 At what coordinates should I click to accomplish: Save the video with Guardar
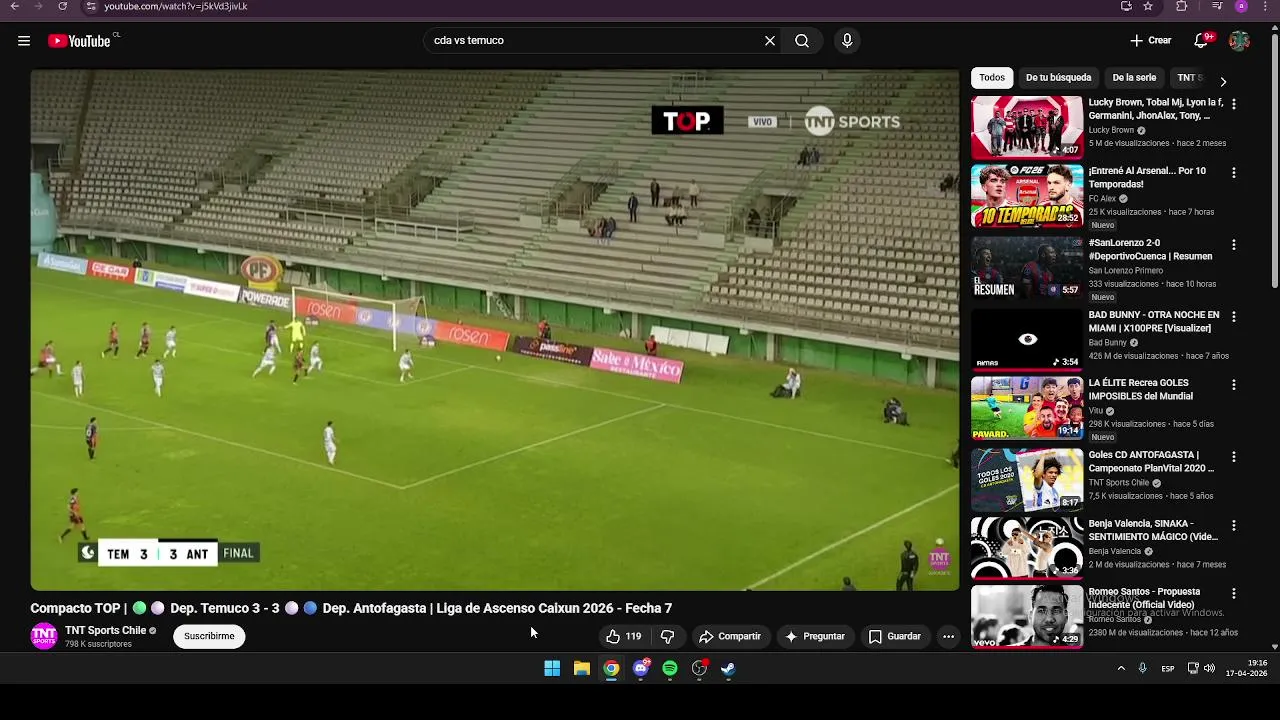click(x=894, y=636)
